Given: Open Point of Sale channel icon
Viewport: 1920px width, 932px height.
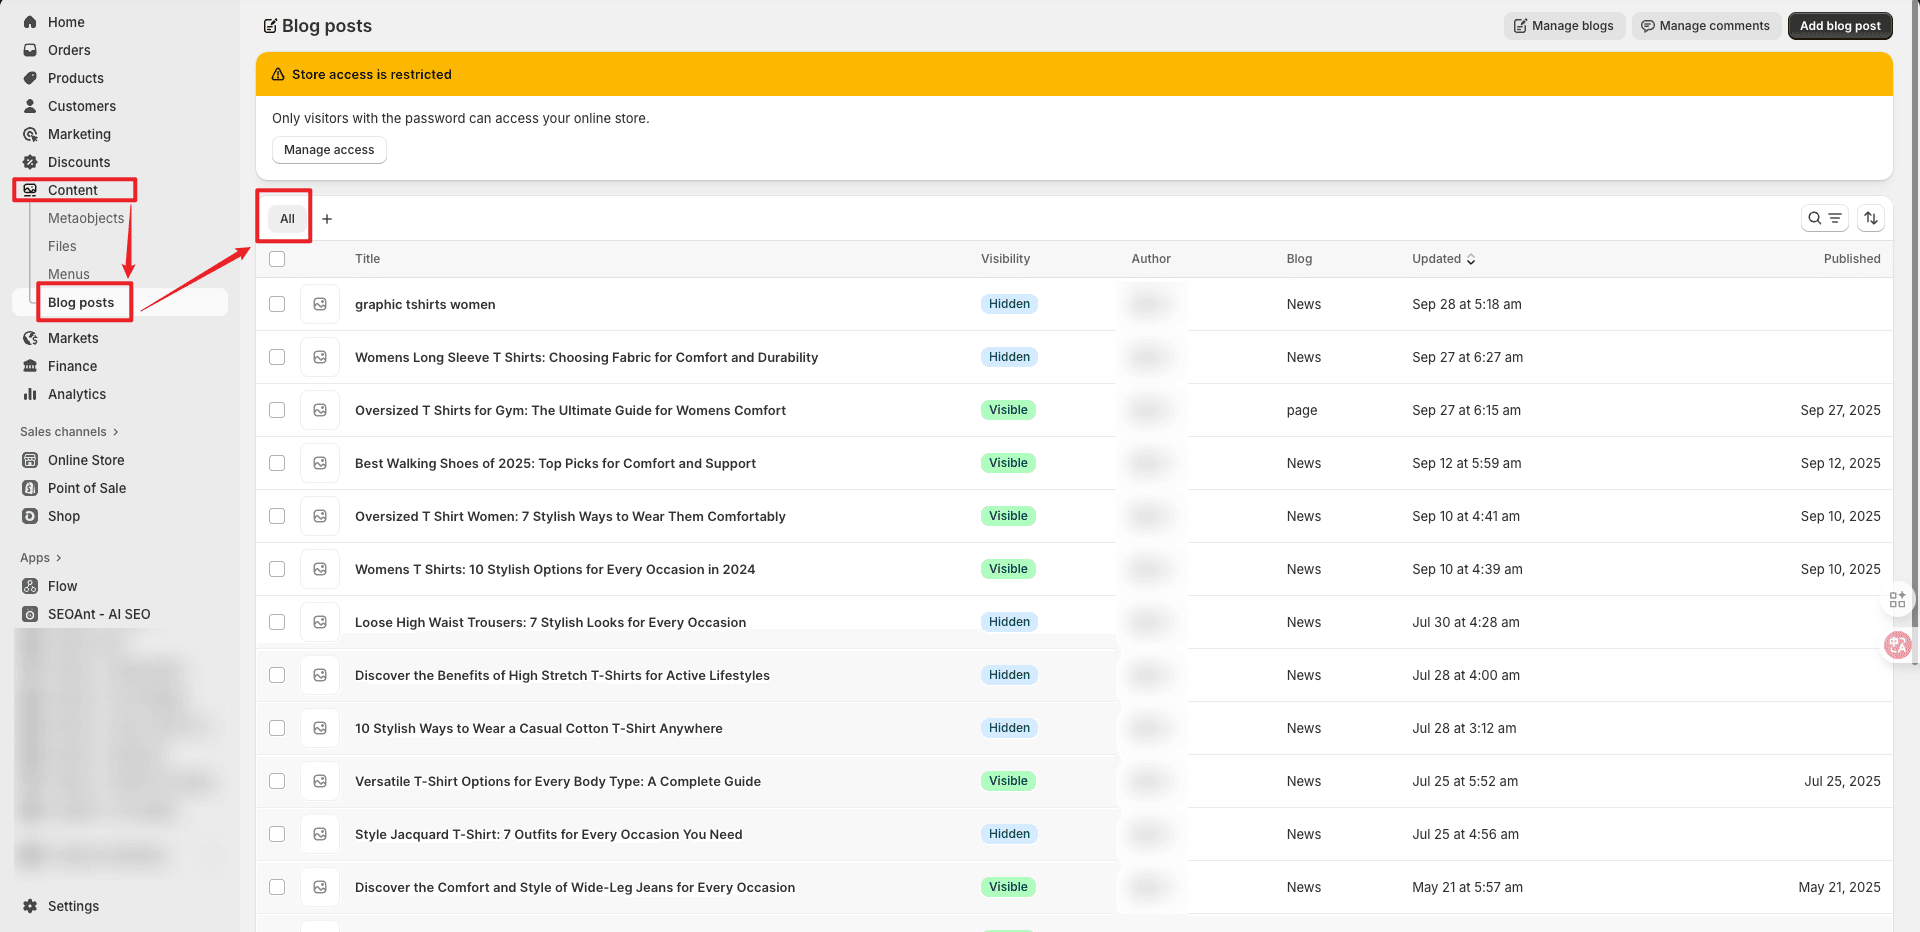Looking at the screenshot, I should tap(30, 488).
